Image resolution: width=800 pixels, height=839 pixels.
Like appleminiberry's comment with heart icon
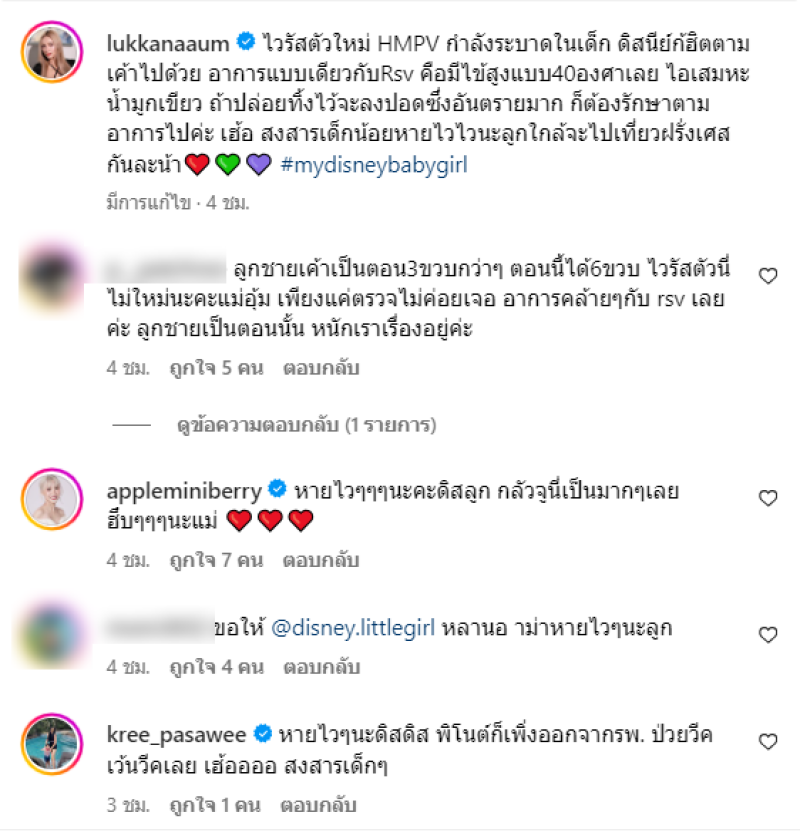768,498
